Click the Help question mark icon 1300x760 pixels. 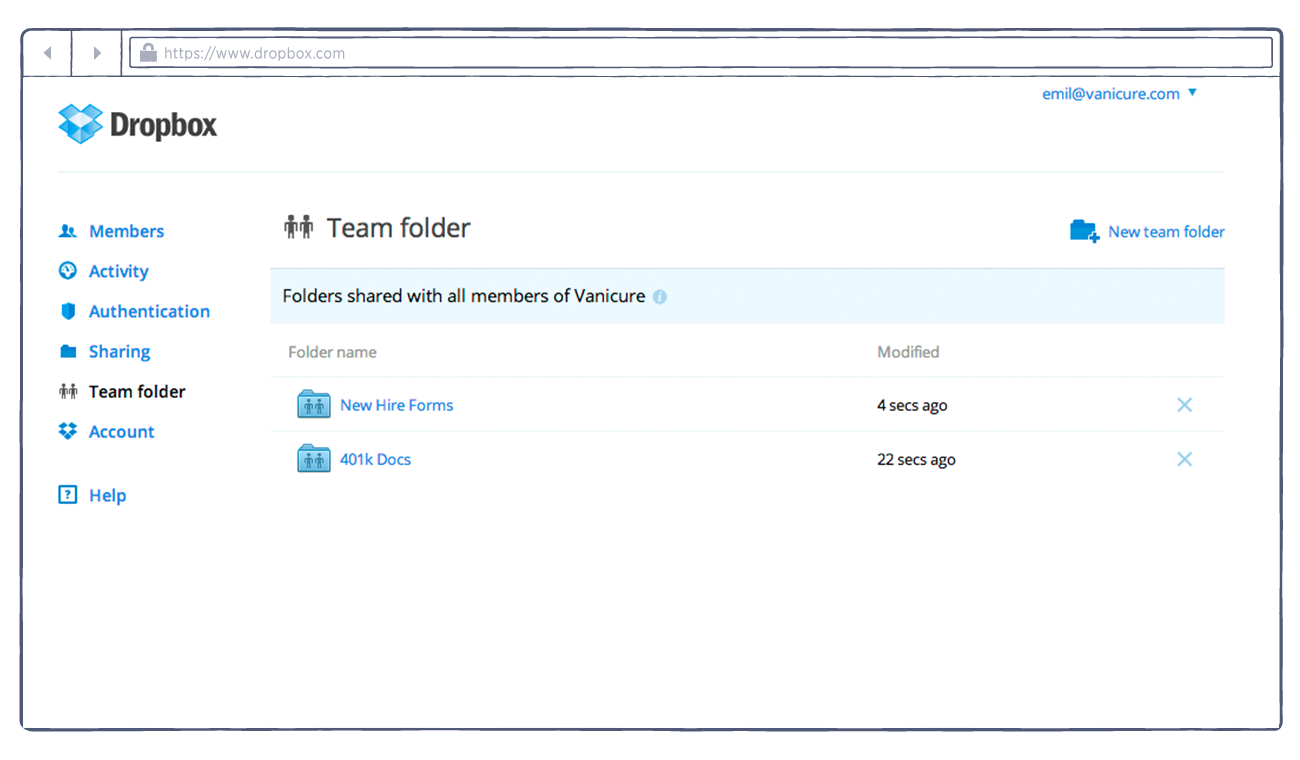(x=68, y=494)
